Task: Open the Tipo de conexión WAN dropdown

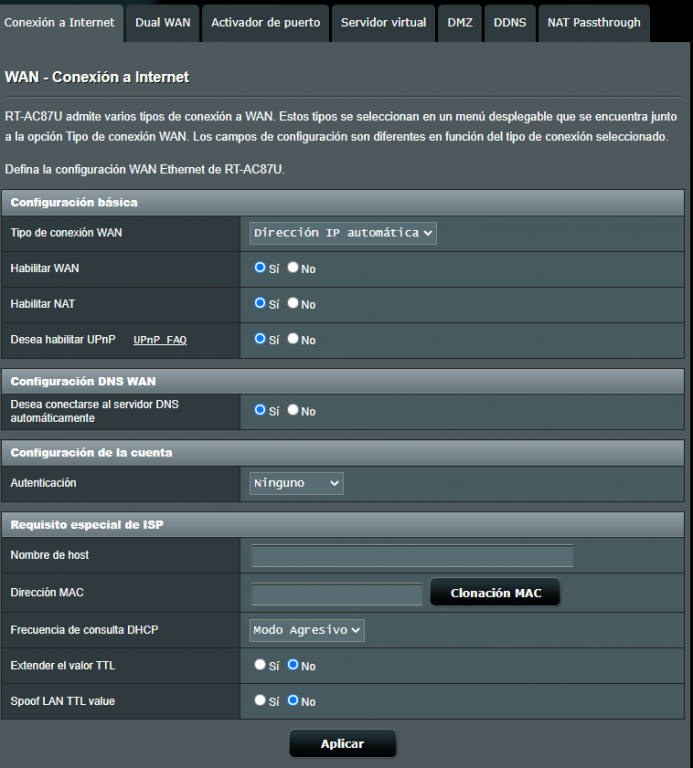Action: (343, 233)
